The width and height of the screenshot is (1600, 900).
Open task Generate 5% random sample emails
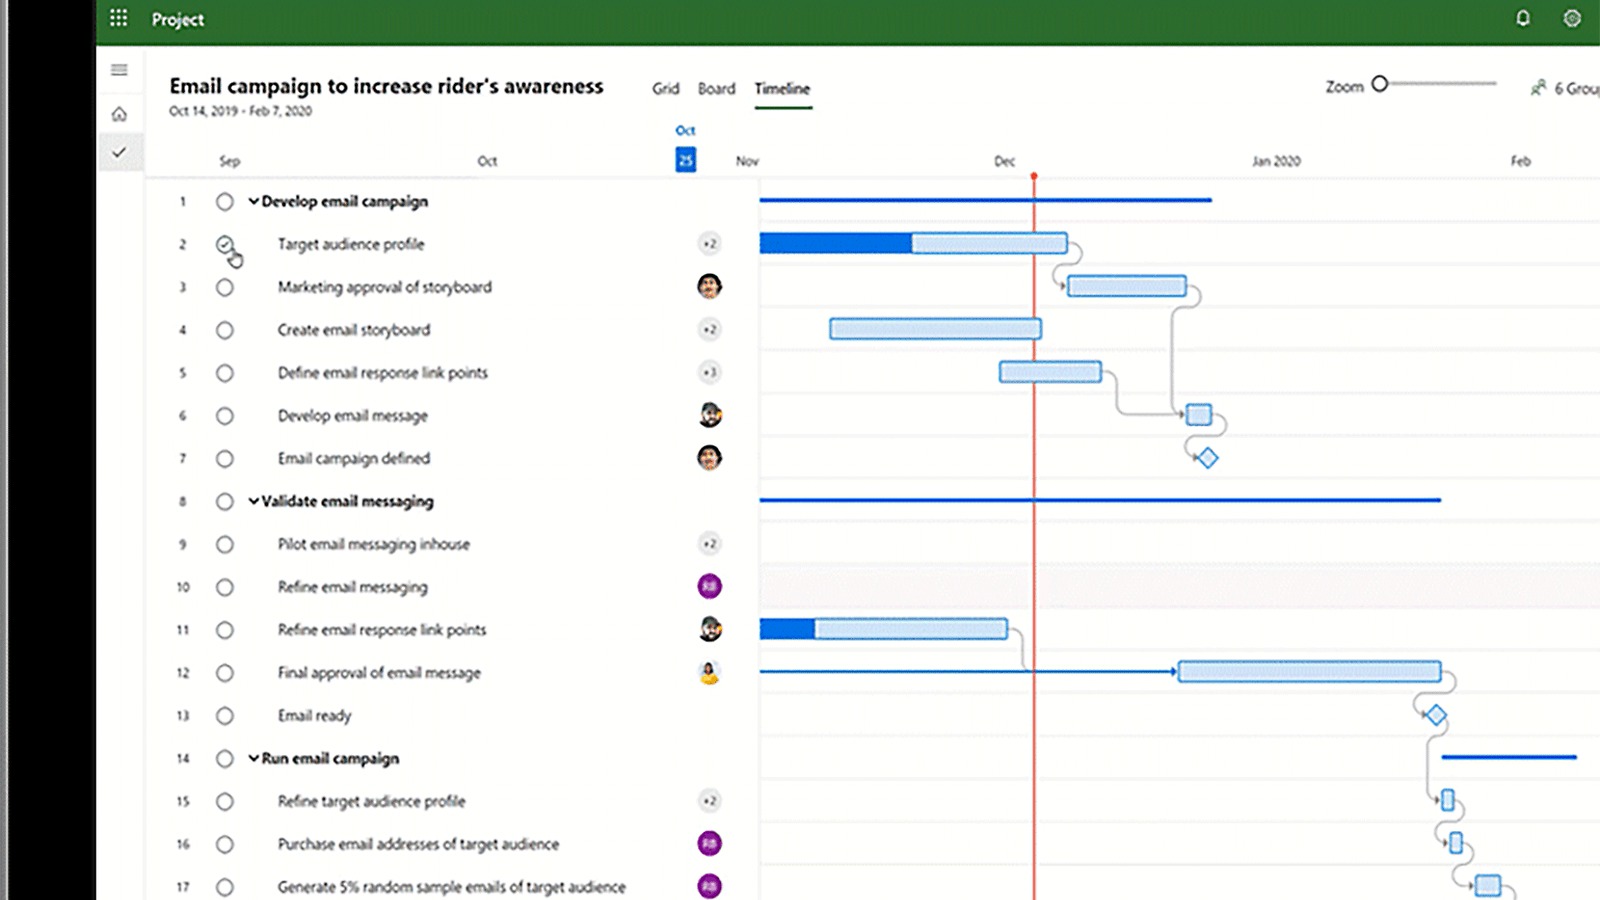(x=451, y=887)
